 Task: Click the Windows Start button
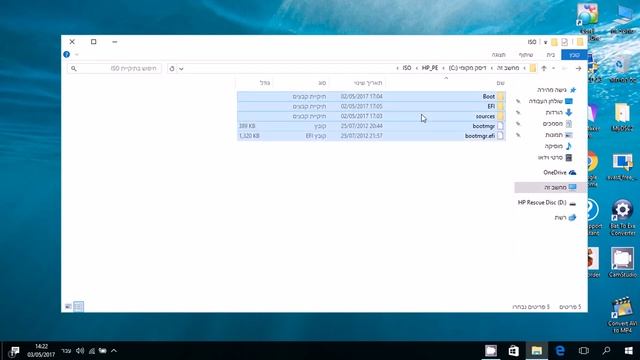tap(629, 351)
